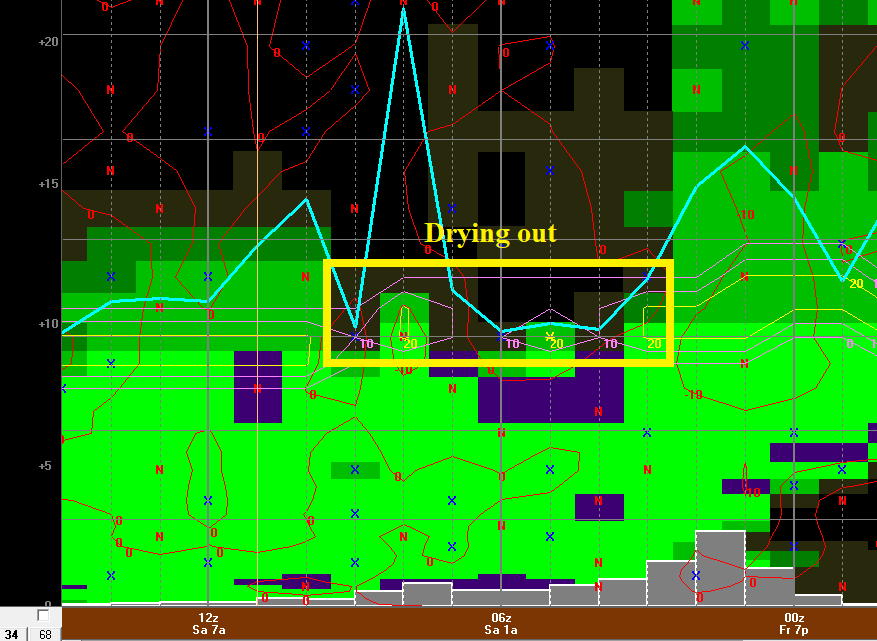Click the tallest gray precipitation bar
Viewport: 877px width, 641px height.
(720, 565)
